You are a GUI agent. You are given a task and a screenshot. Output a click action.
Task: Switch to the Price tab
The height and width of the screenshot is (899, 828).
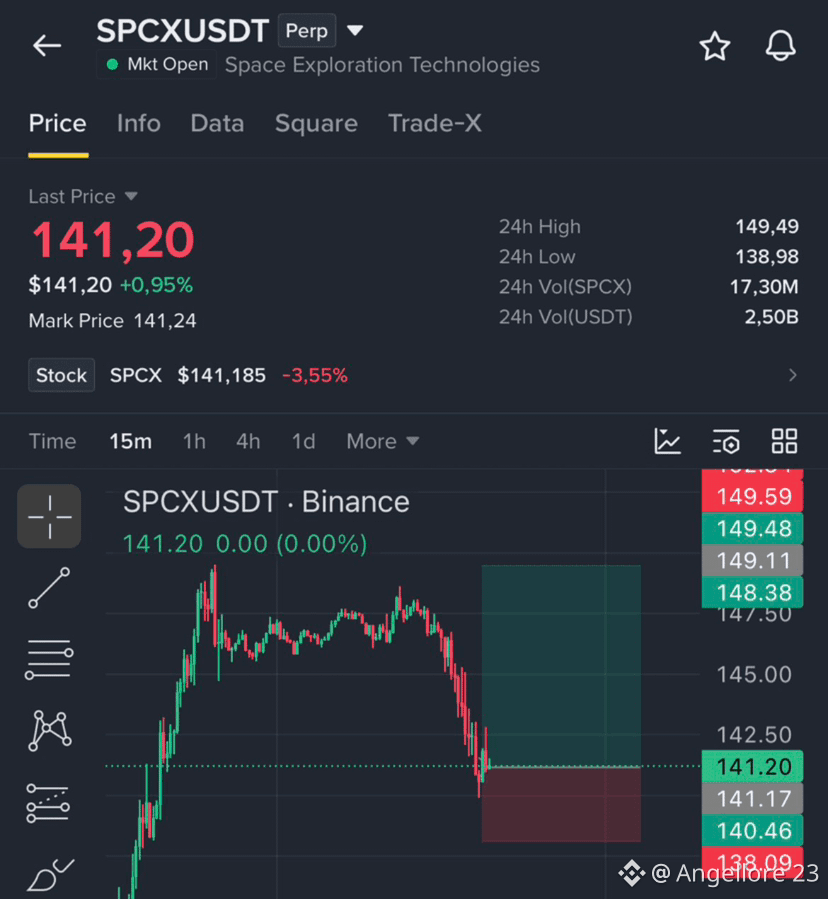tap(58, 123)
